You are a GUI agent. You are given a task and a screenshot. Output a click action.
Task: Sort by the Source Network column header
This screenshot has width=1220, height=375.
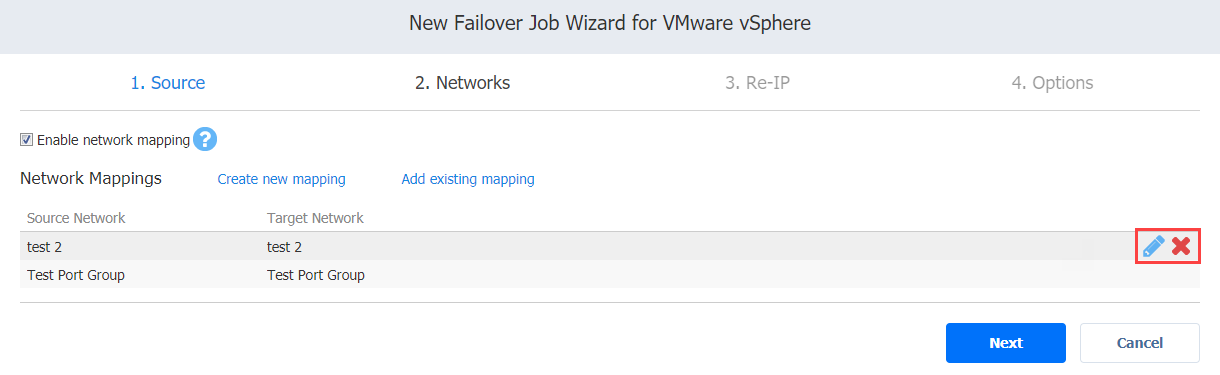76,218
